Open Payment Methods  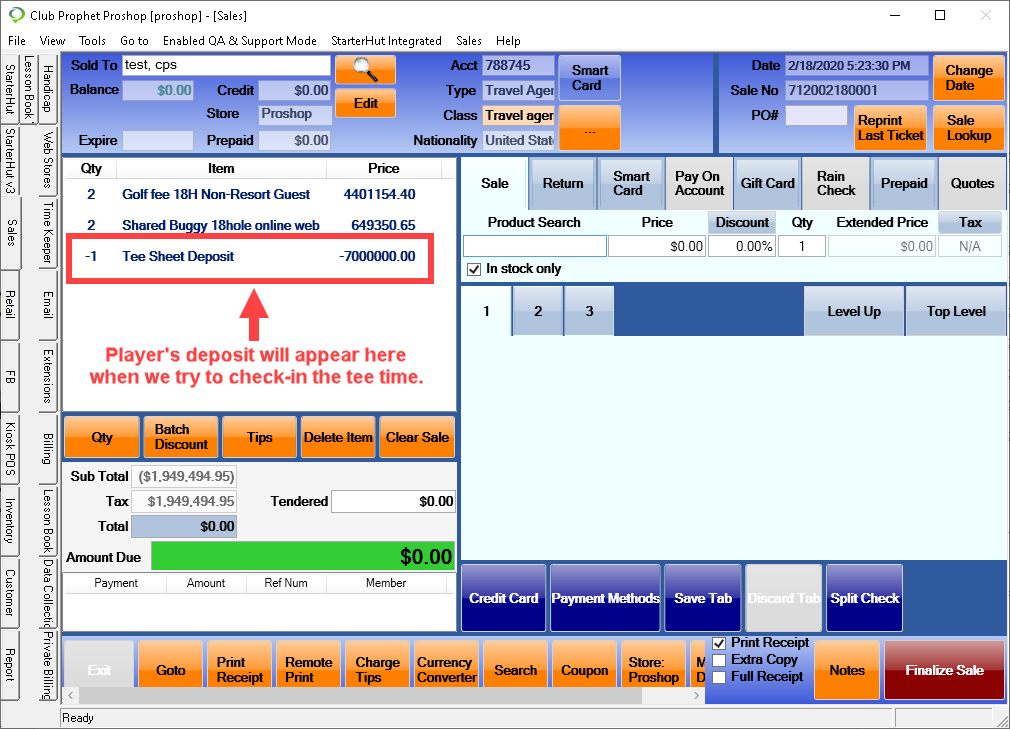pos(605,598)
